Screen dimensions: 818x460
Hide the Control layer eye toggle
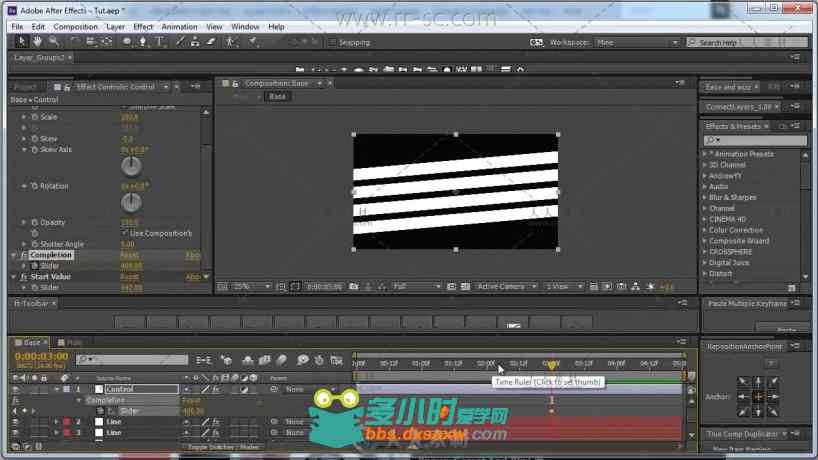[16, 389]
